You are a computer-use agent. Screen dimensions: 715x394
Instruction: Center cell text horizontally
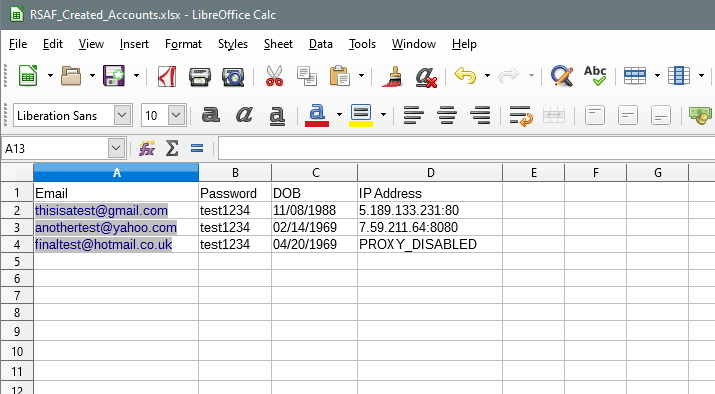tap(447, 115)
